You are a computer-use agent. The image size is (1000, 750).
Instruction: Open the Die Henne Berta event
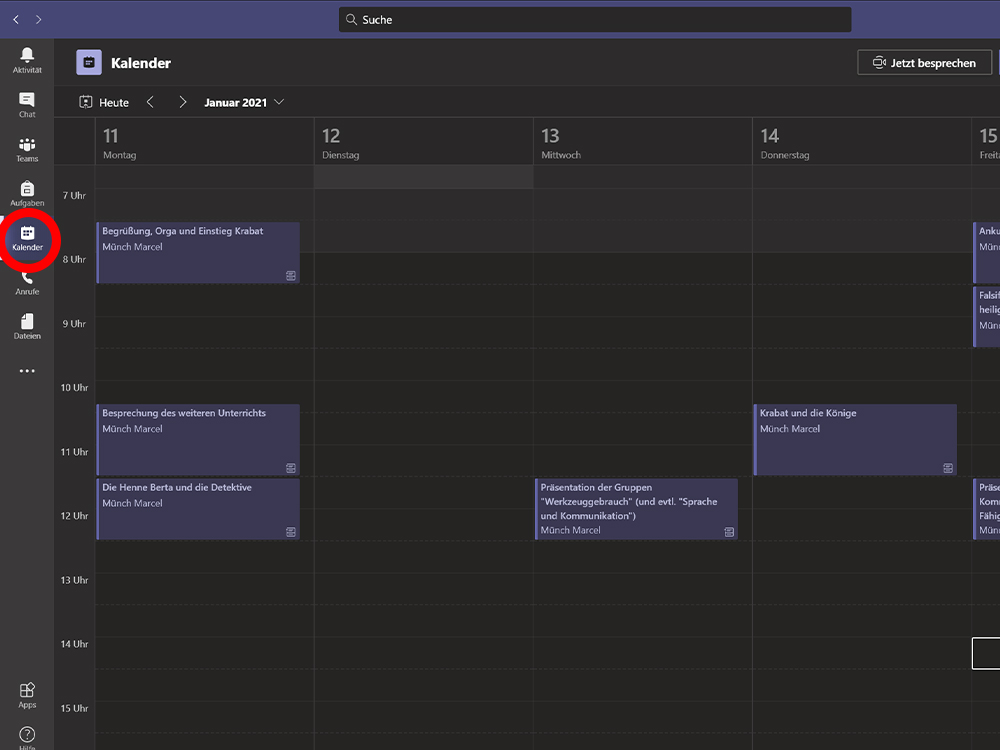pyautogui.click(x=198, y=509)
